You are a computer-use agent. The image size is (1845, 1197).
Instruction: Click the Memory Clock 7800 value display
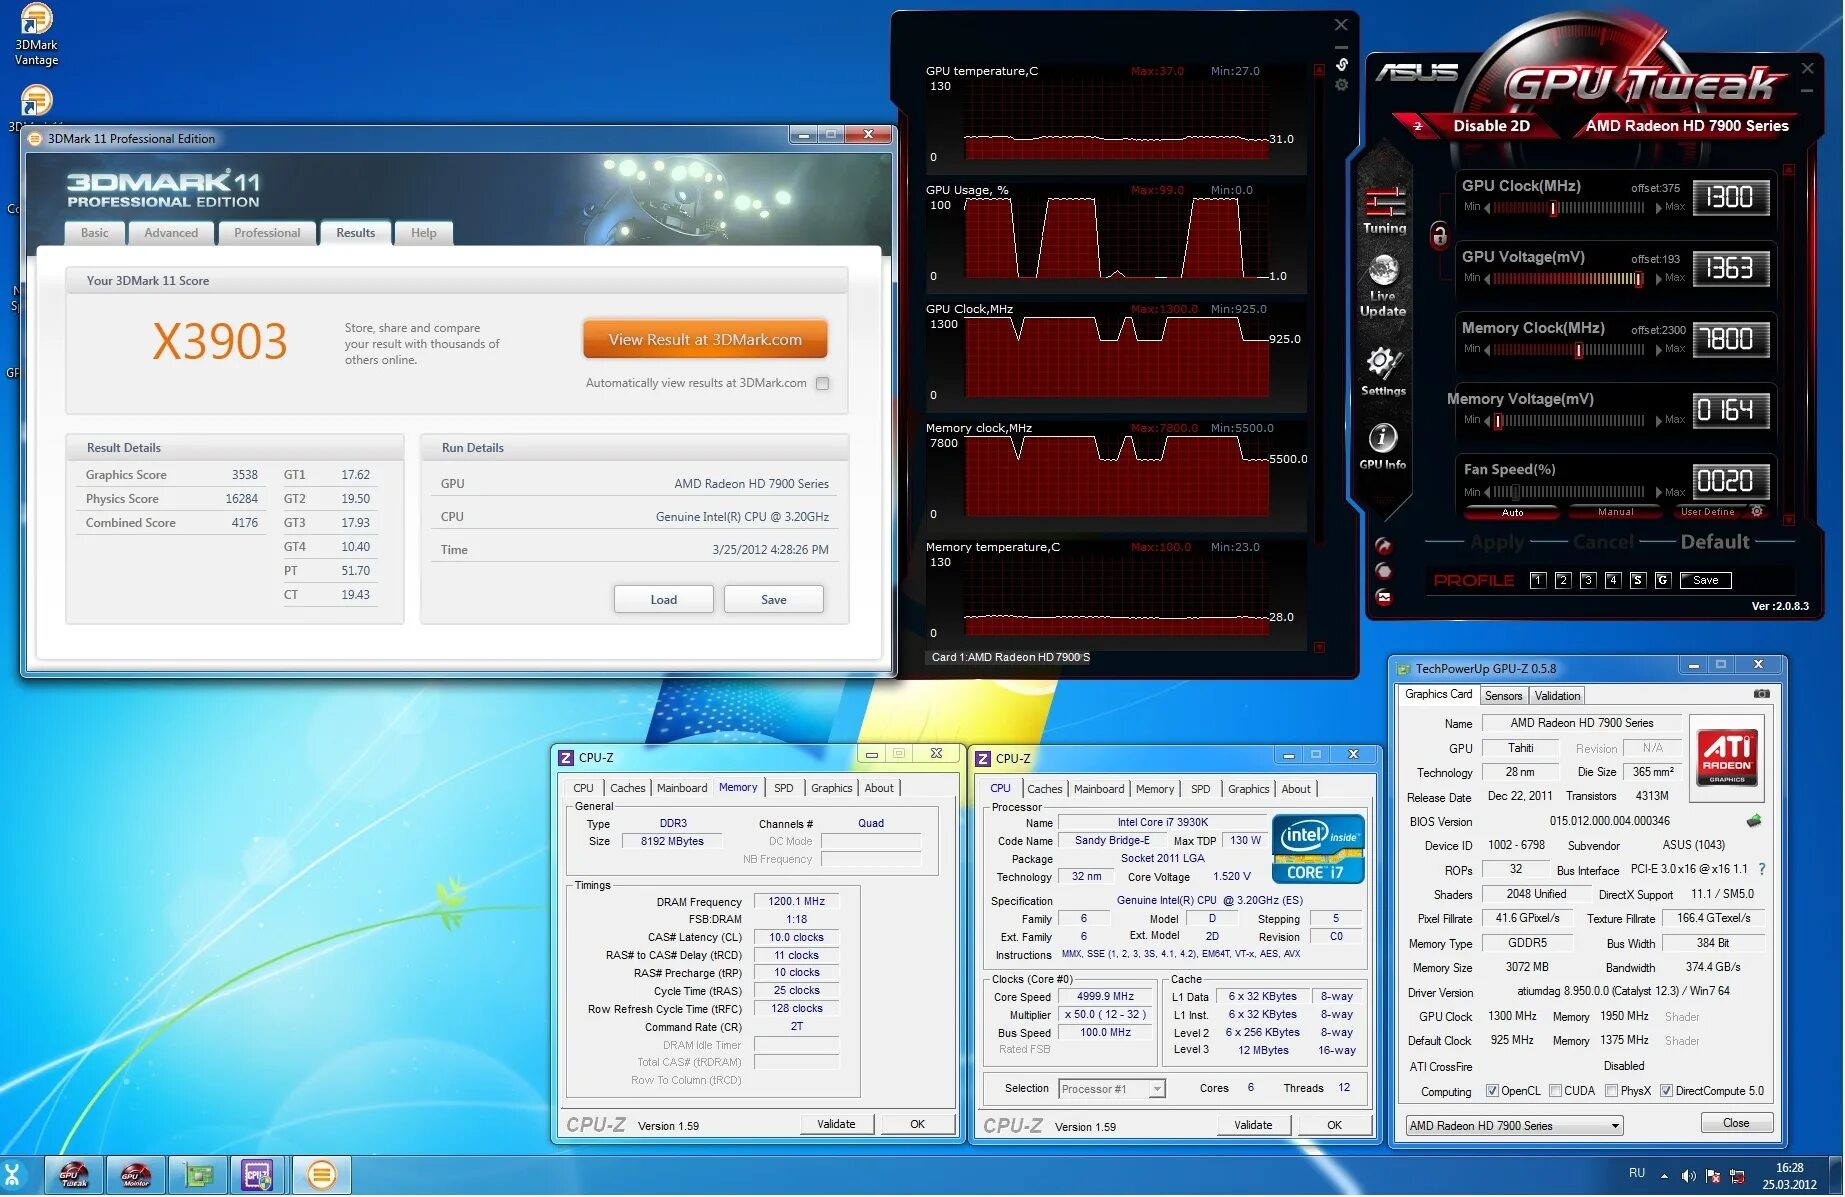1731,339
